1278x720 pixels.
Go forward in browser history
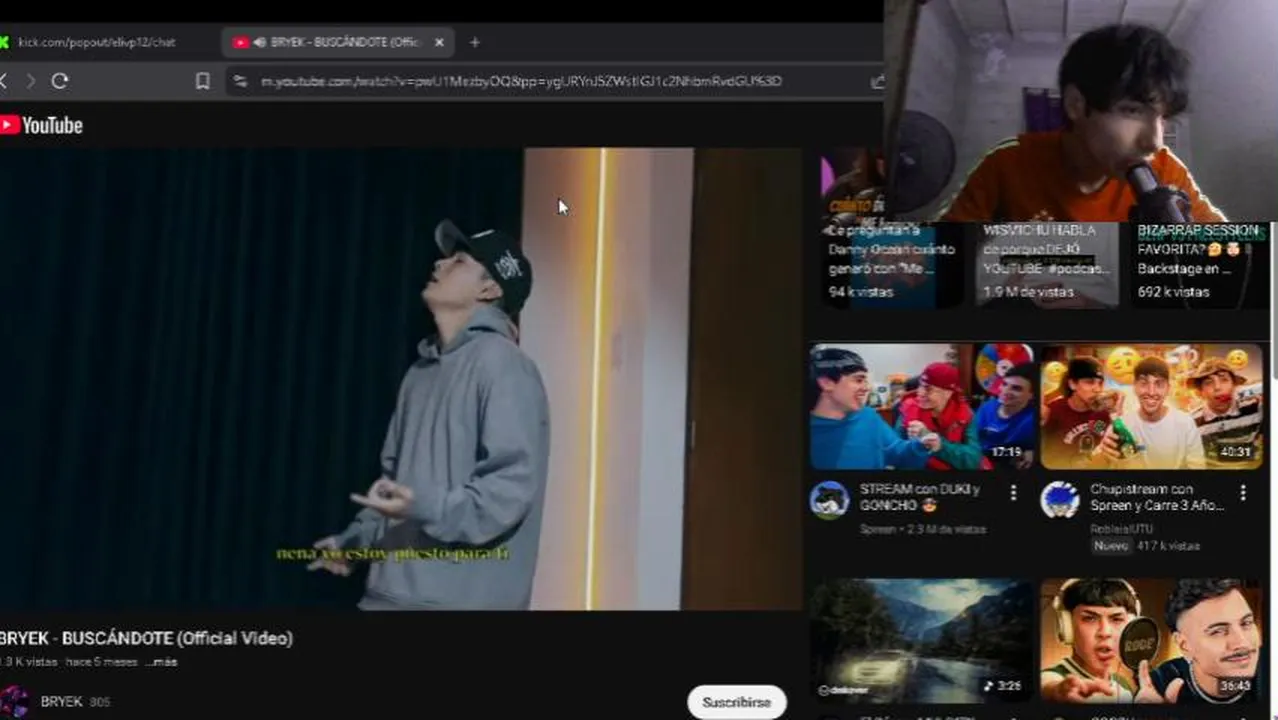click(30, 81)
